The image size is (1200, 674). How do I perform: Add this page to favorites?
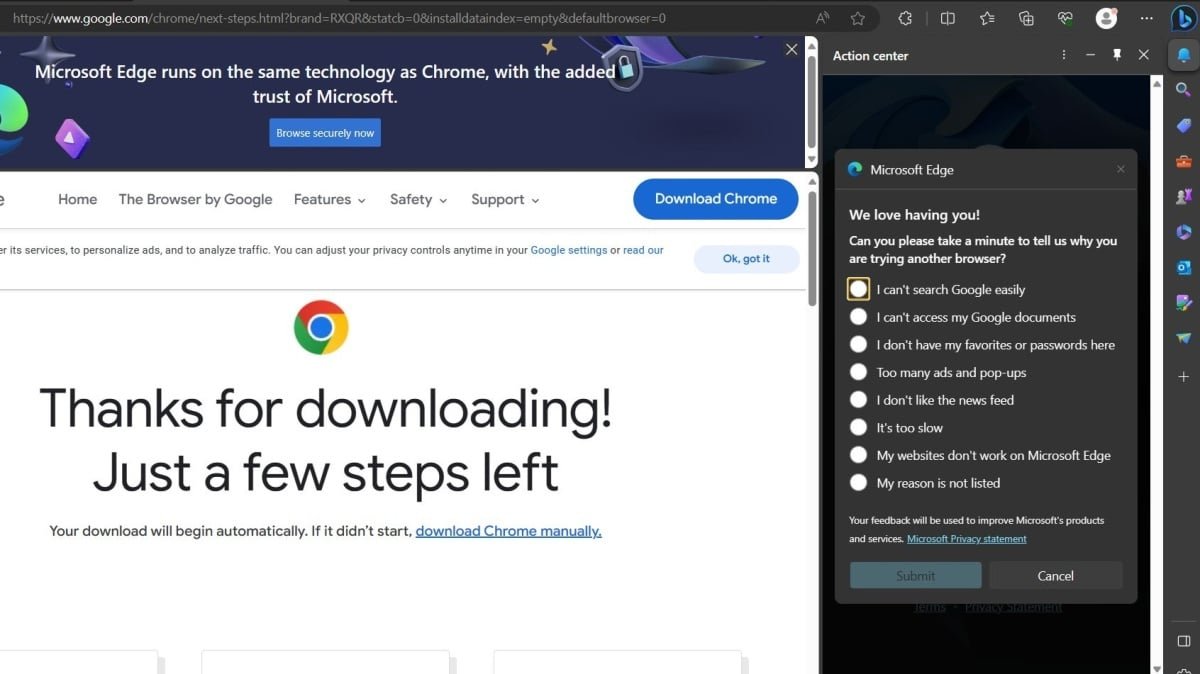point(857,17)
